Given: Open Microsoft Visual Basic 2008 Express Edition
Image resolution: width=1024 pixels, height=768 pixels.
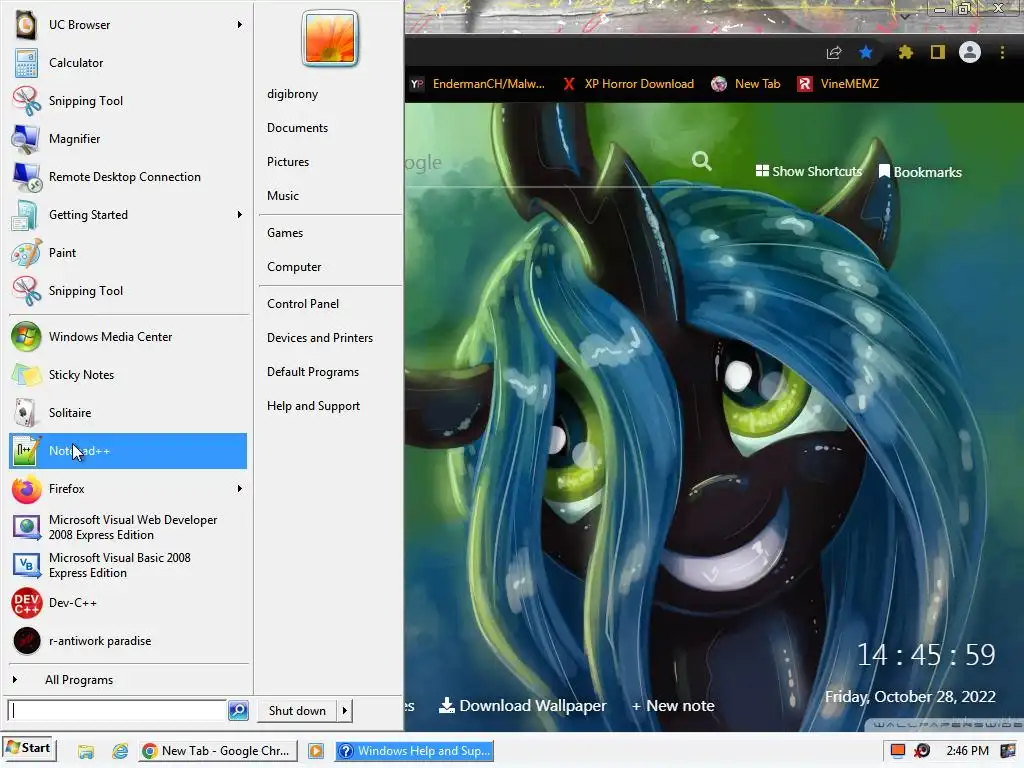Looking at the screenshot, I should tap(127, 565).
